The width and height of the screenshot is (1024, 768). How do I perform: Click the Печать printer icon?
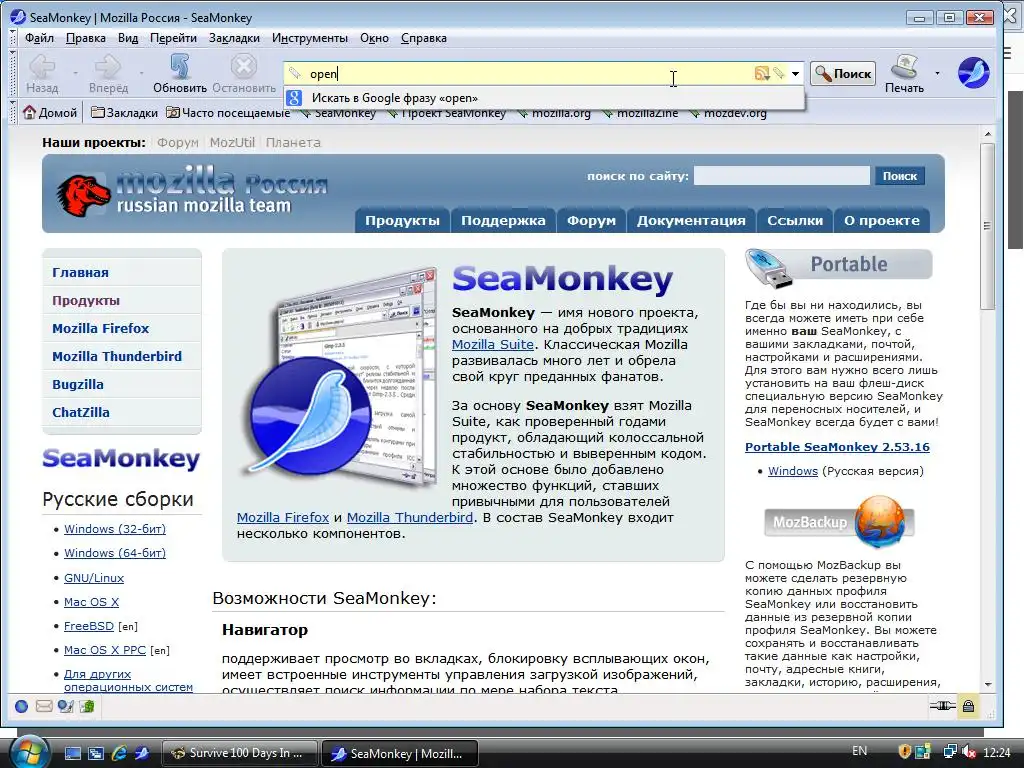click(904, 67)
